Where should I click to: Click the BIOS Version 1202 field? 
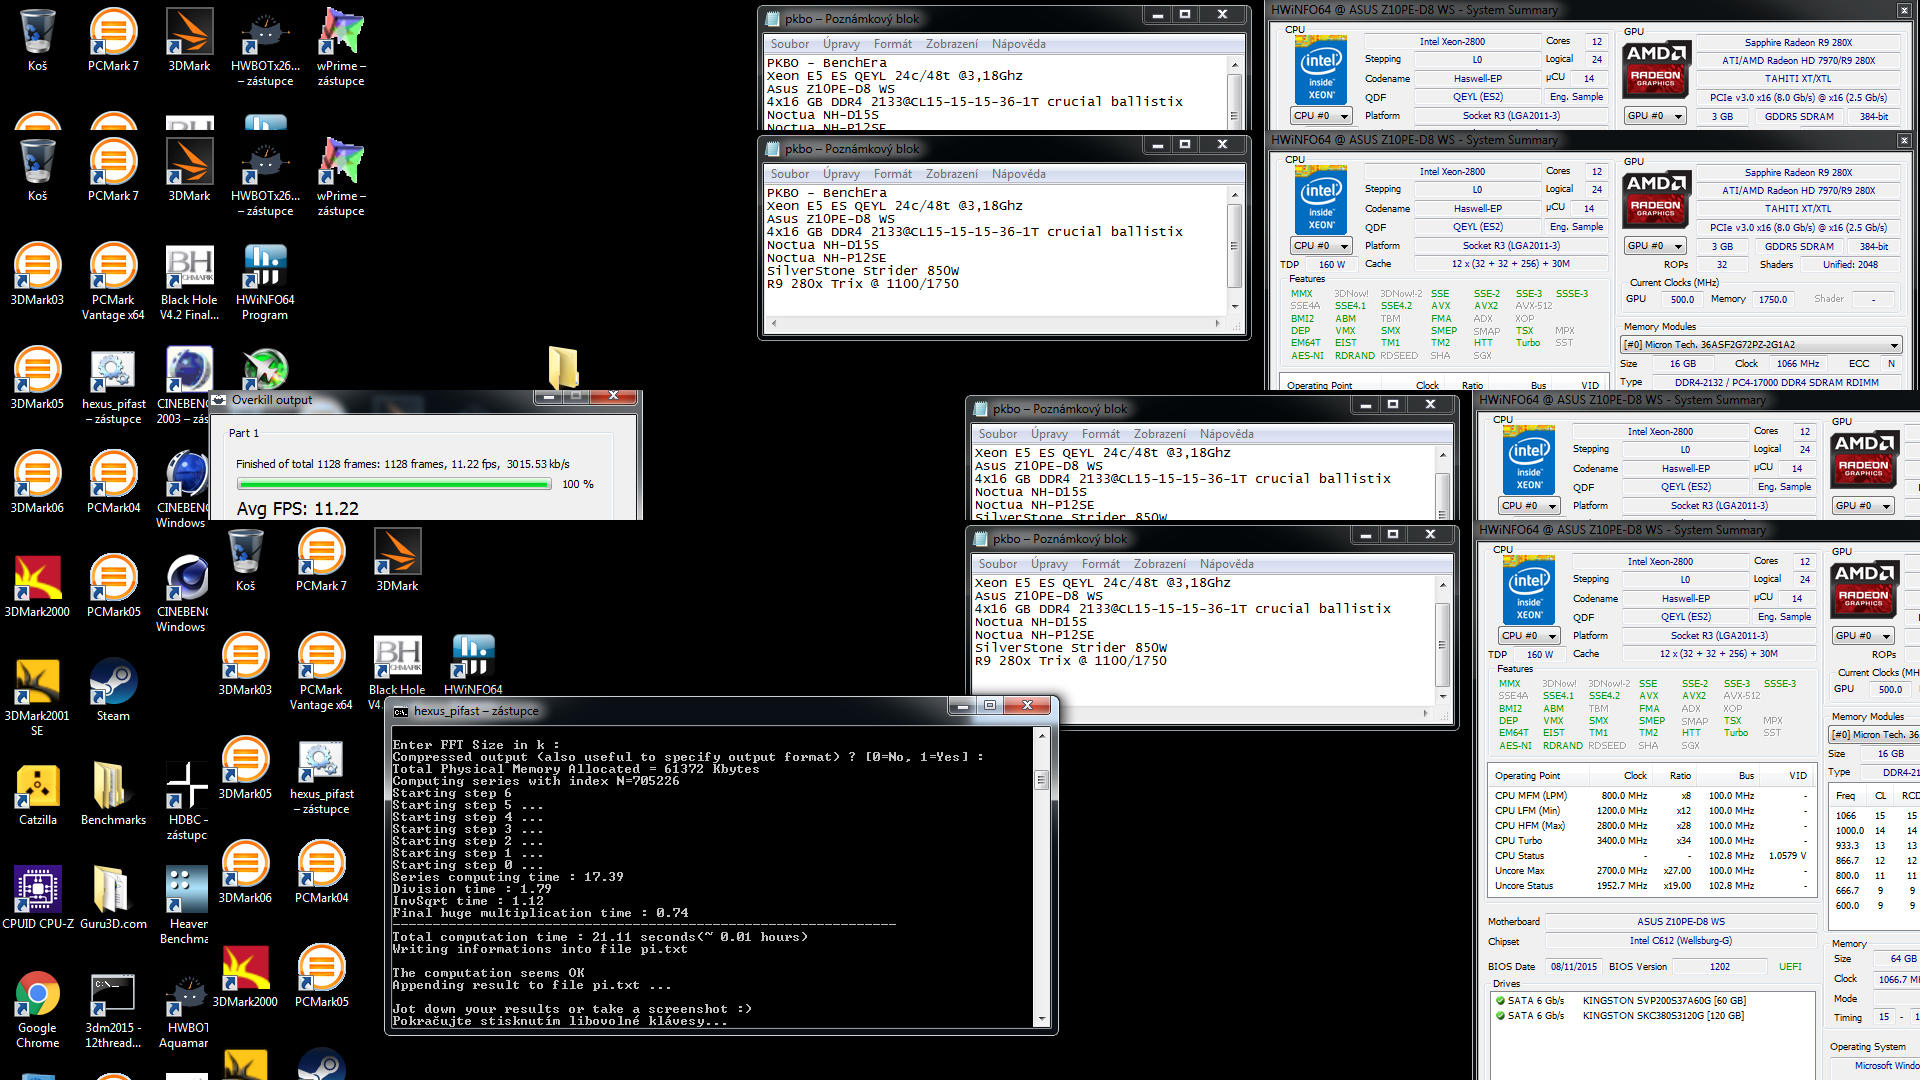[1719, 967]
